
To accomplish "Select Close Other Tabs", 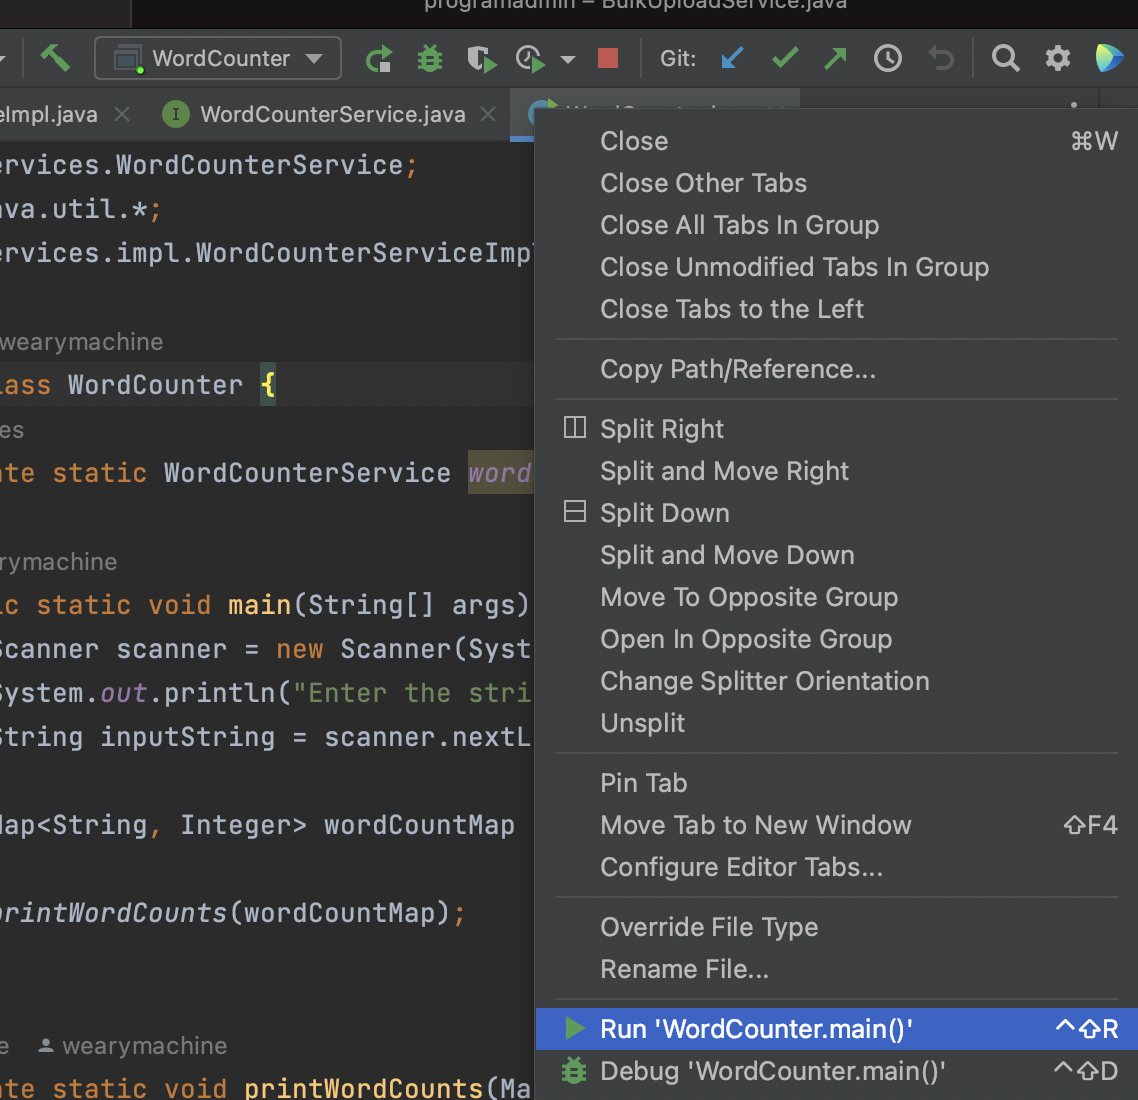I will pos(837,183).
